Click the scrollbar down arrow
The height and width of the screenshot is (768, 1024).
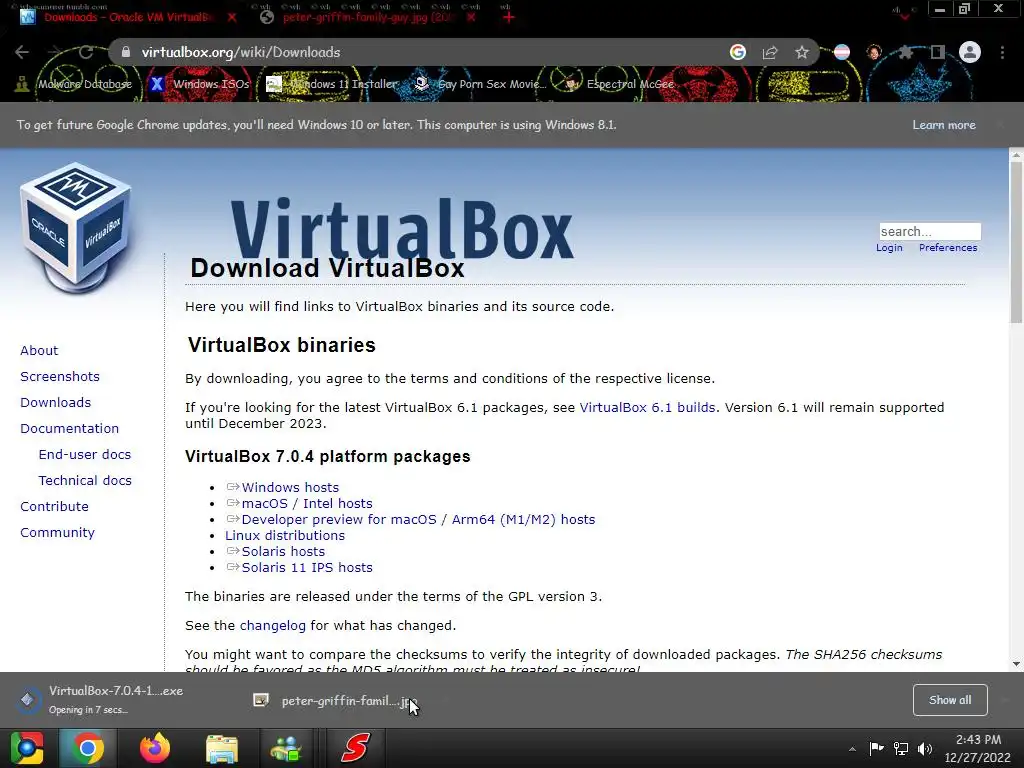(1016, 664)
